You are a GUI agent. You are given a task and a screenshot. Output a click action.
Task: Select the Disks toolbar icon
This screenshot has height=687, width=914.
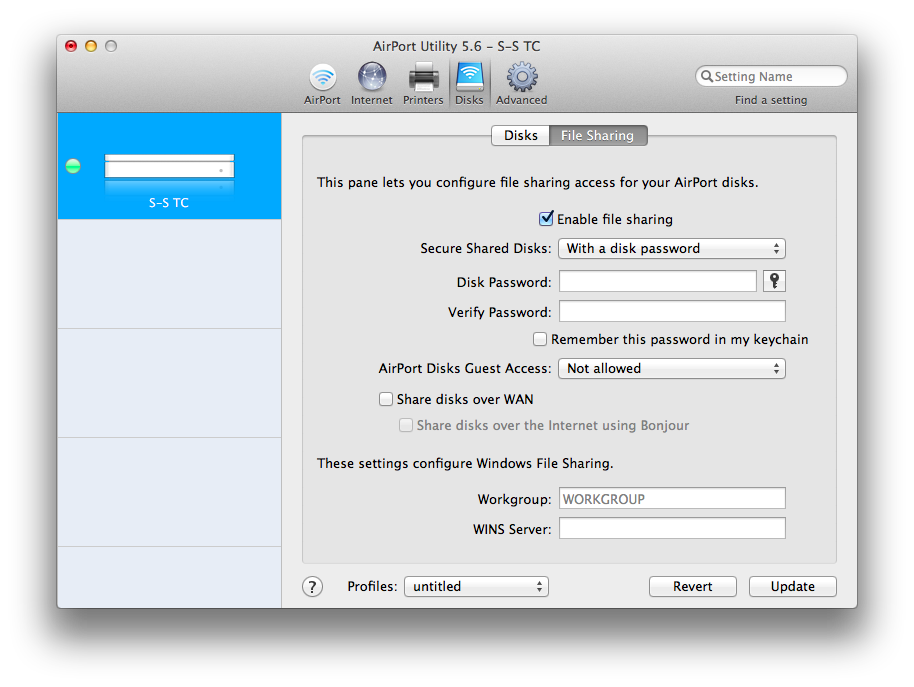pos(469,83)
